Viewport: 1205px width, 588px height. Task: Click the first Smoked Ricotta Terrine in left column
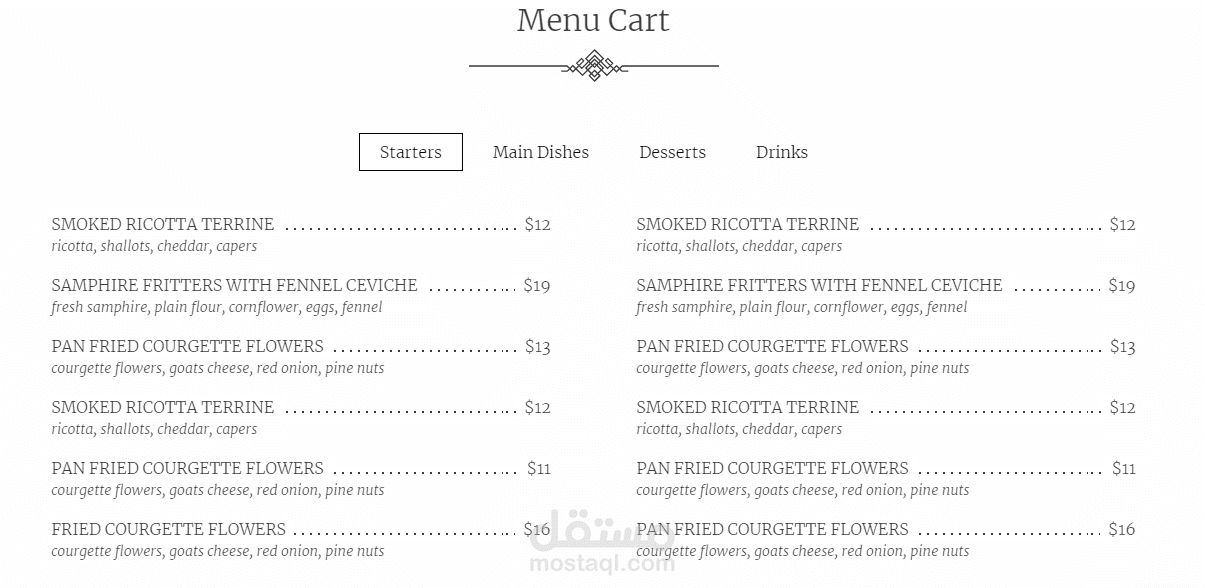coord(162,225)
